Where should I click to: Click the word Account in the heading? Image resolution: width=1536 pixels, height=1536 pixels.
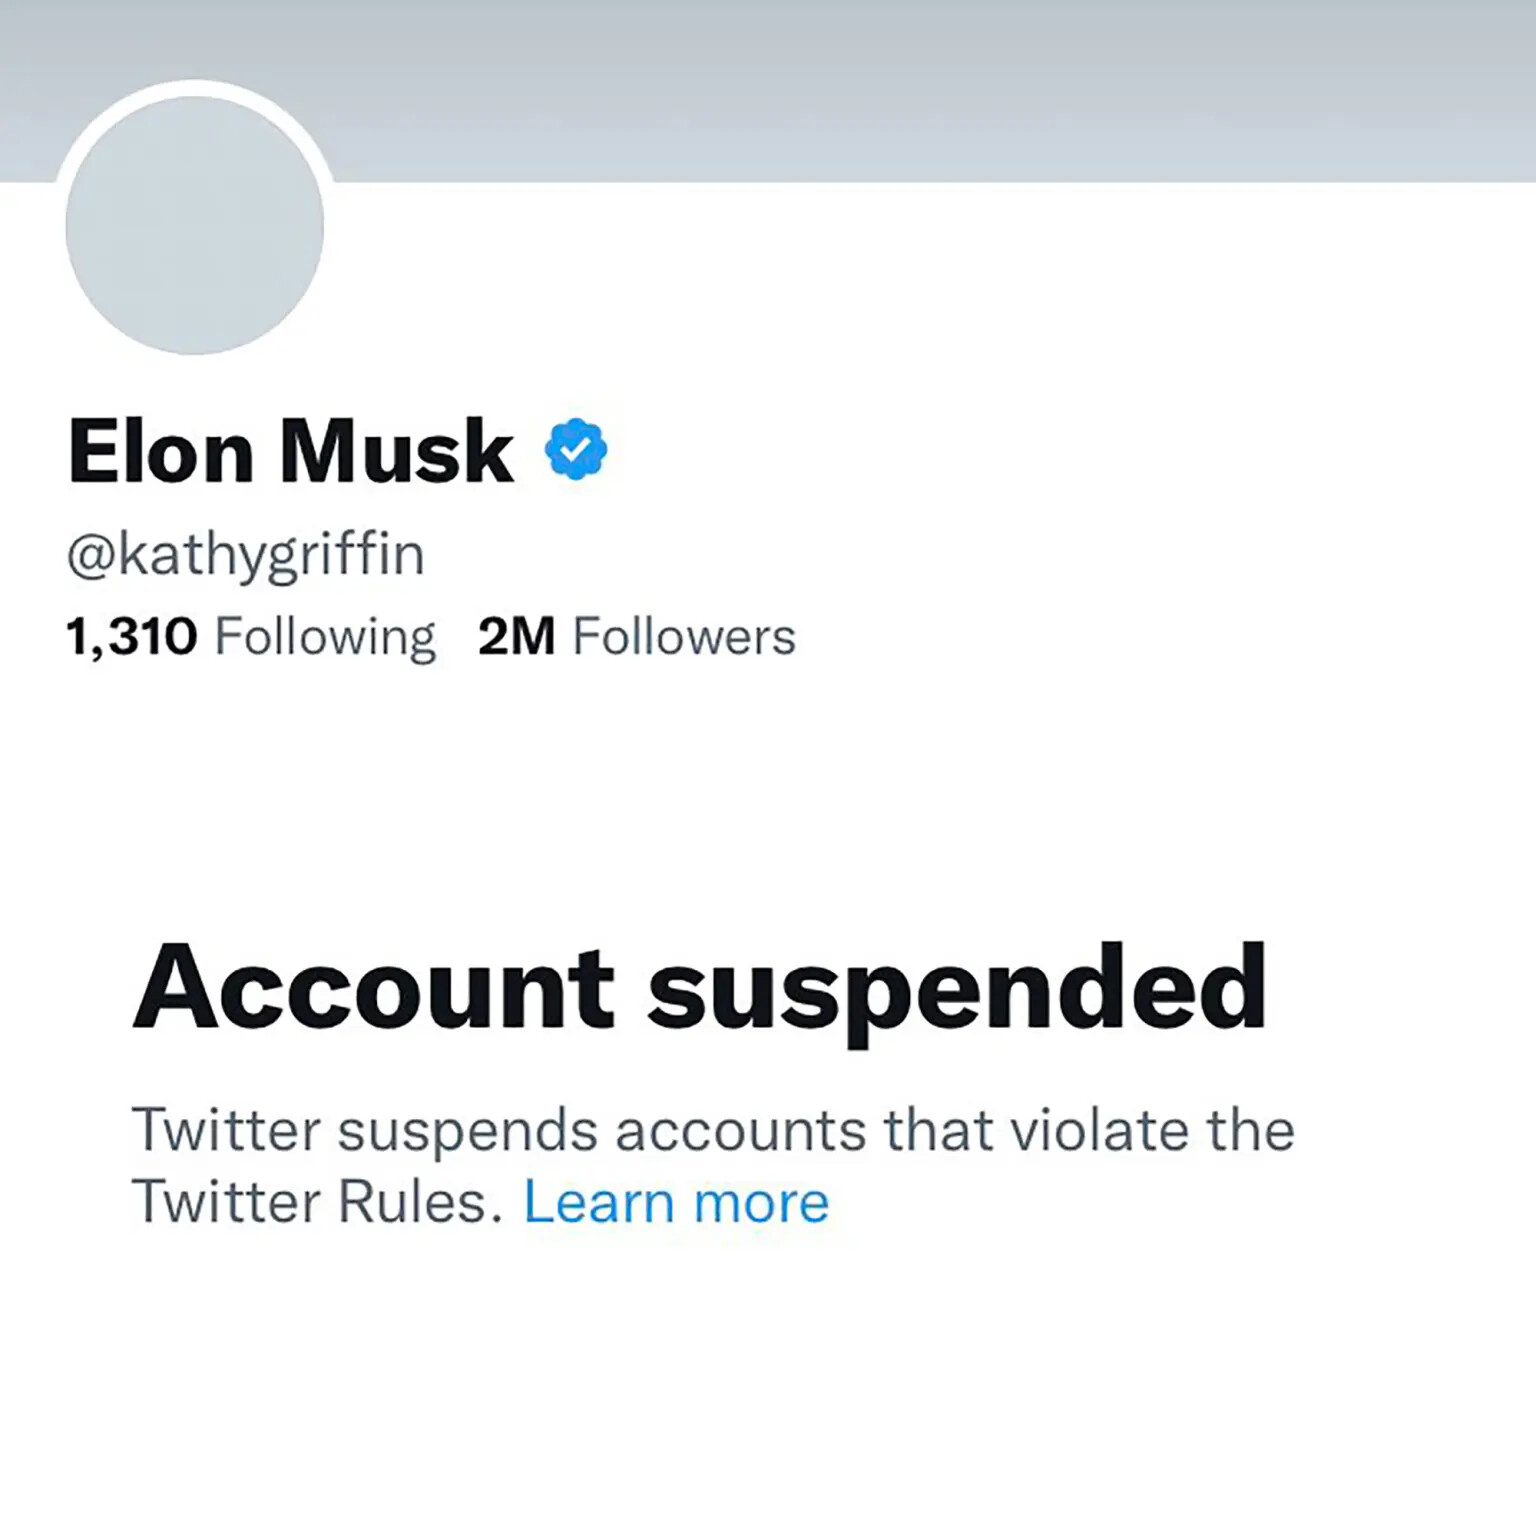click(x=373, y=987)
